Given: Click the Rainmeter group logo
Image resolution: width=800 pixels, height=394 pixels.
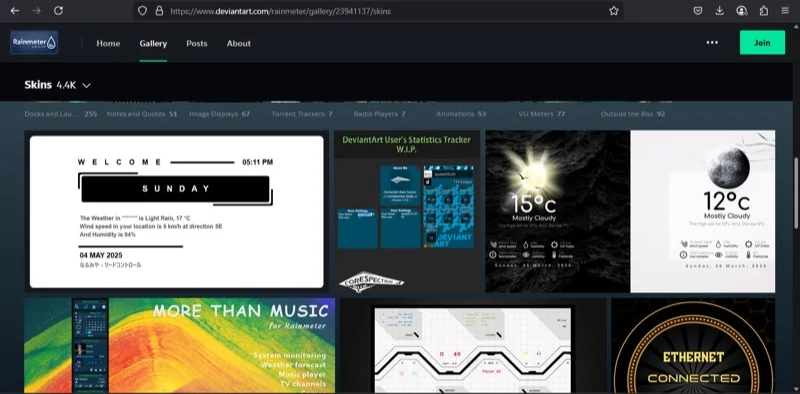Looking at the screenshot, I should pyautogui.click(x=34, y=43).
